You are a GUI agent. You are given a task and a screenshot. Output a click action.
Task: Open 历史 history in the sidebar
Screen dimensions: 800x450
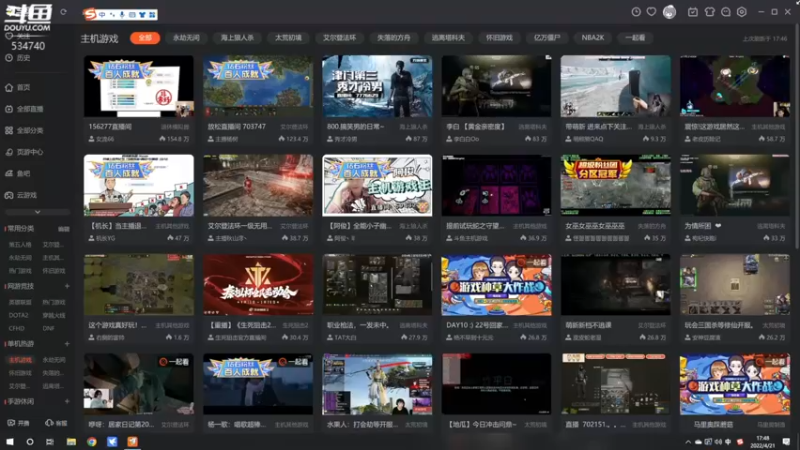(18, 58)
